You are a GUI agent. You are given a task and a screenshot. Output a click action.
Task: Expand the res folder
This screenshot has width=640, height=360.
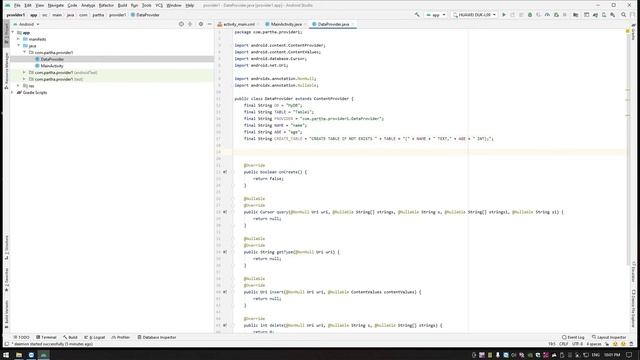click(19, 86)
